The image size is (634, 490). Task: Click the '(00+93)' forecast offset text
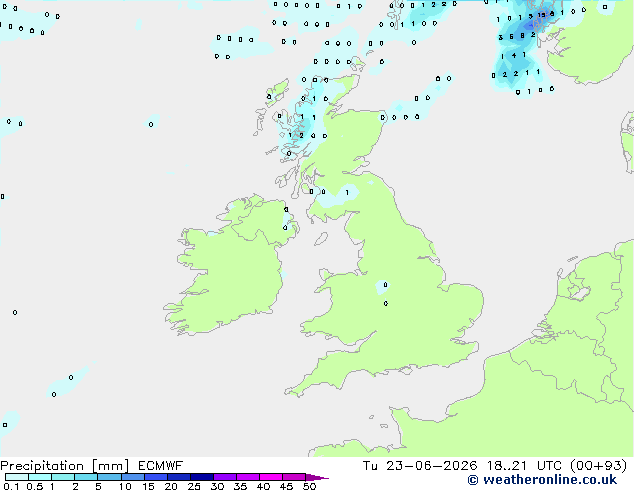coord(599,466)
